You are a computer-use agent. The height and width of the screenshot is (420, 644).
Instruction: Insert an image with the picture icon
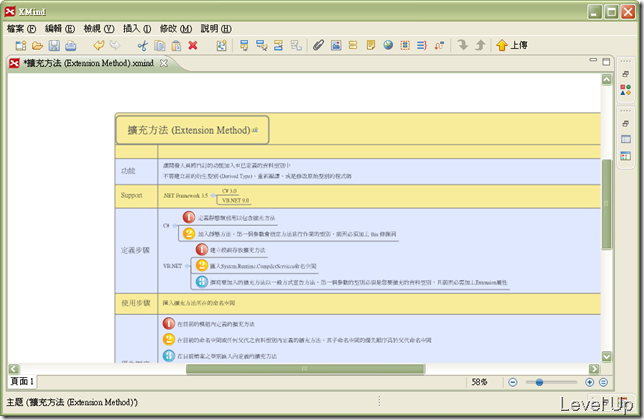click(336, 45)
